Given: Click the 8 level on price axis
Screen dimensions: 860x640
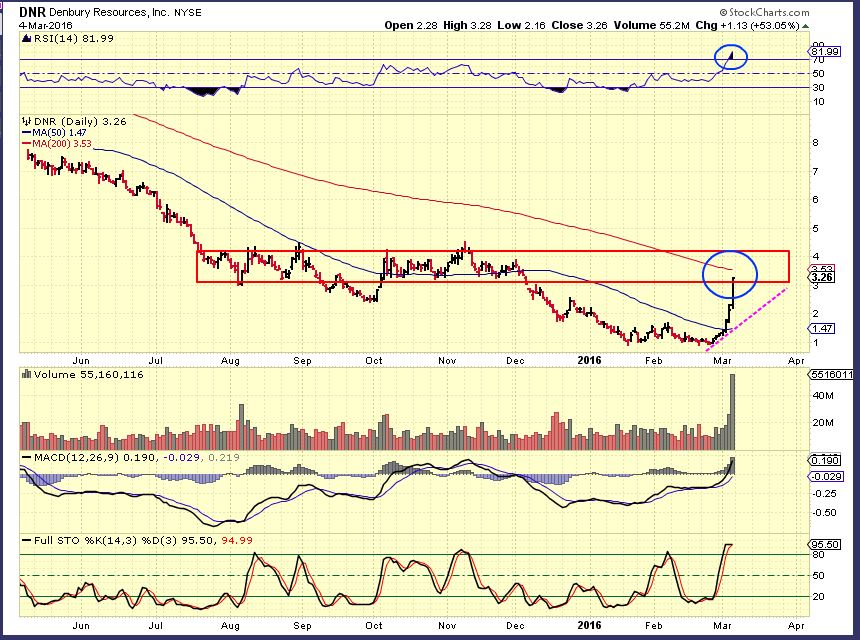Looking at the screenshot, I should coord(816,143).
